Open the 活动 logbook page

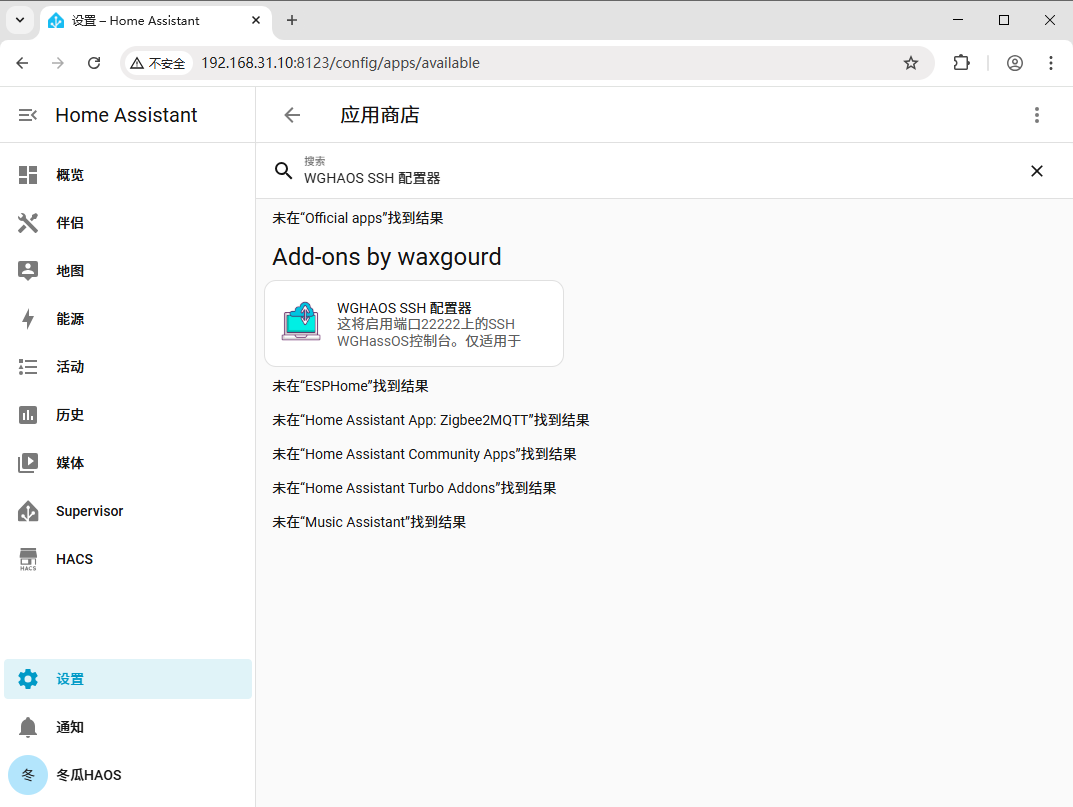[128, 367]
